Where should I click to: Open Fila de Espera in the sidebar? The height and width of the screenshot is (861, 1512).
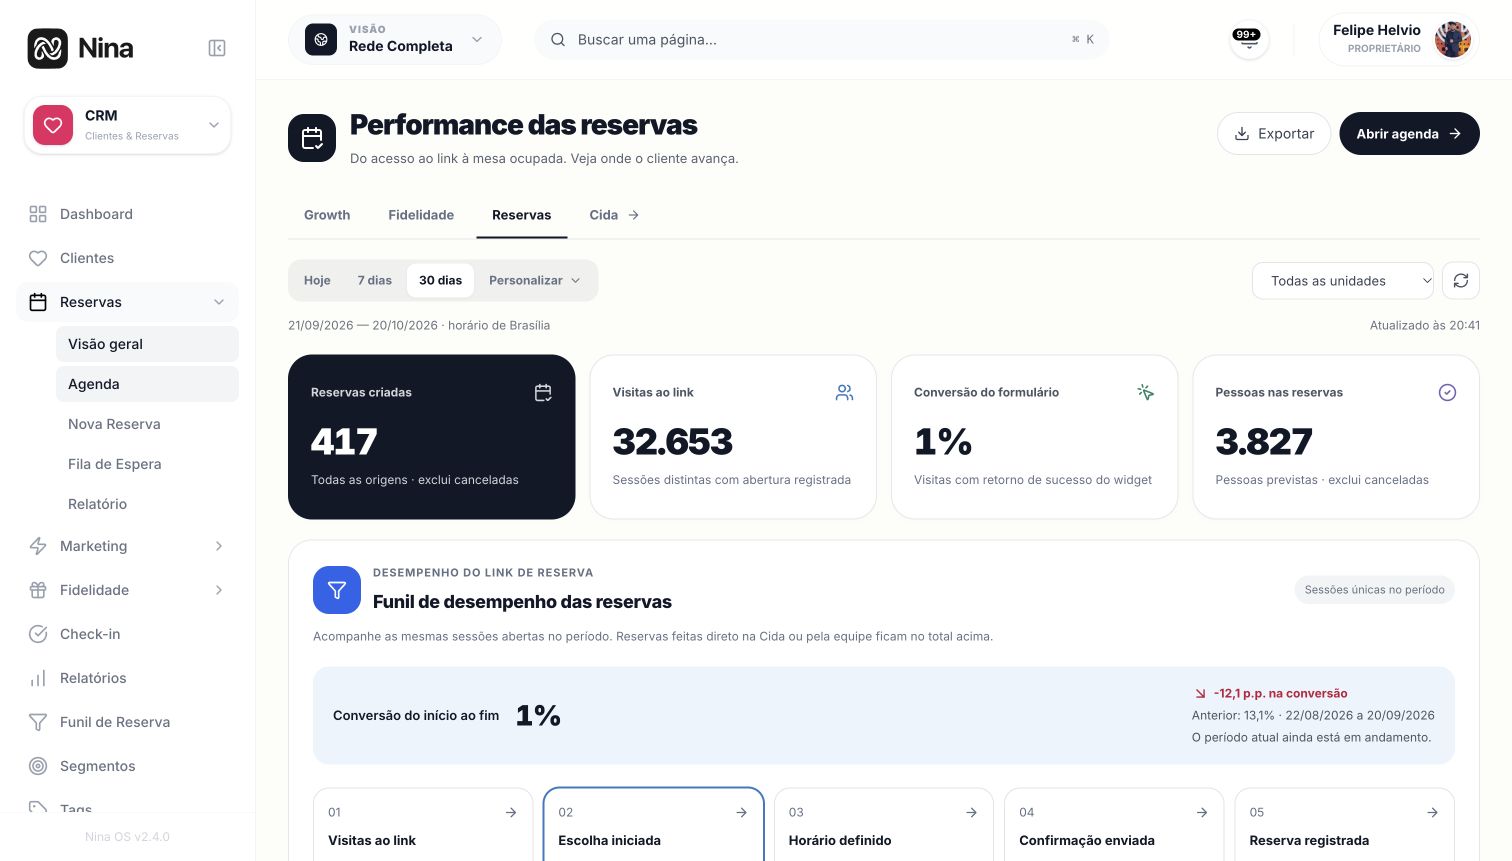(147, 464)
